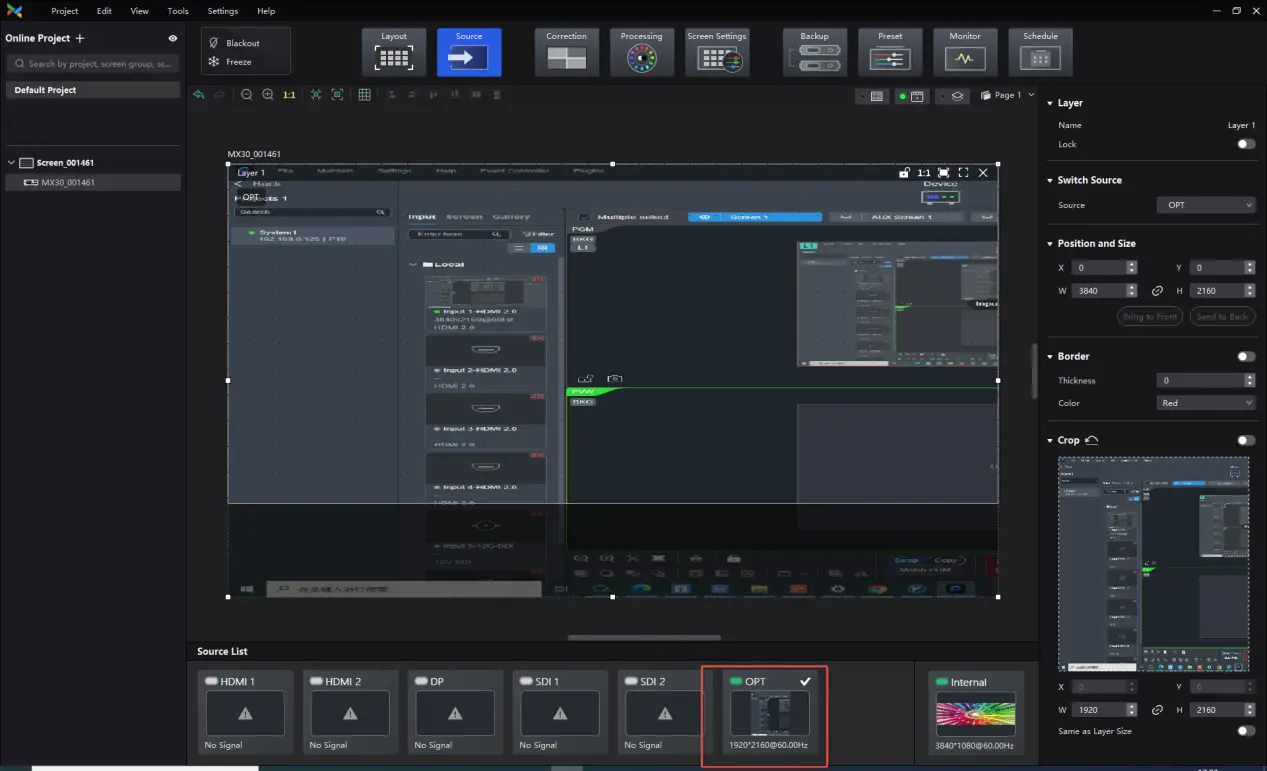Open the border Color dropdown
The height and width of the screenshot is (771, 1267).
(x=1205, y=403)
